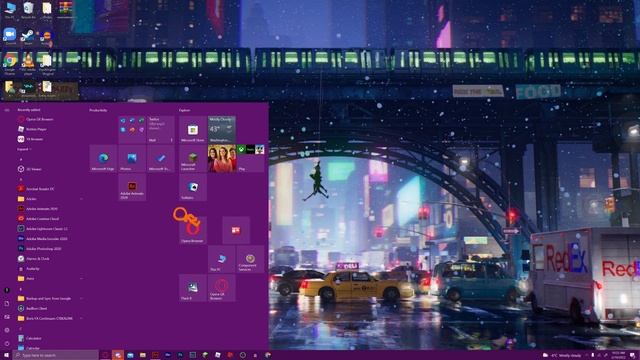Open the Solitaire tile

193,187
